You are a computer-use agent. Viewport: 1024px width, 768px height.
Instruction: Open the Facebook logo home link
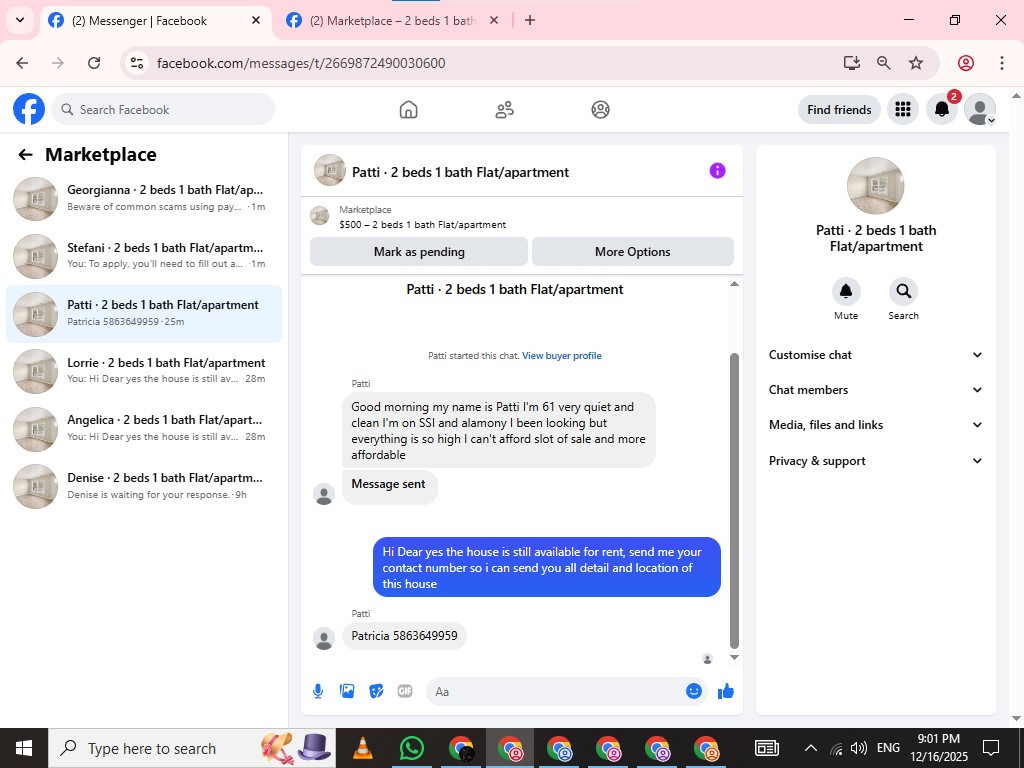click(x=29, y=109)
